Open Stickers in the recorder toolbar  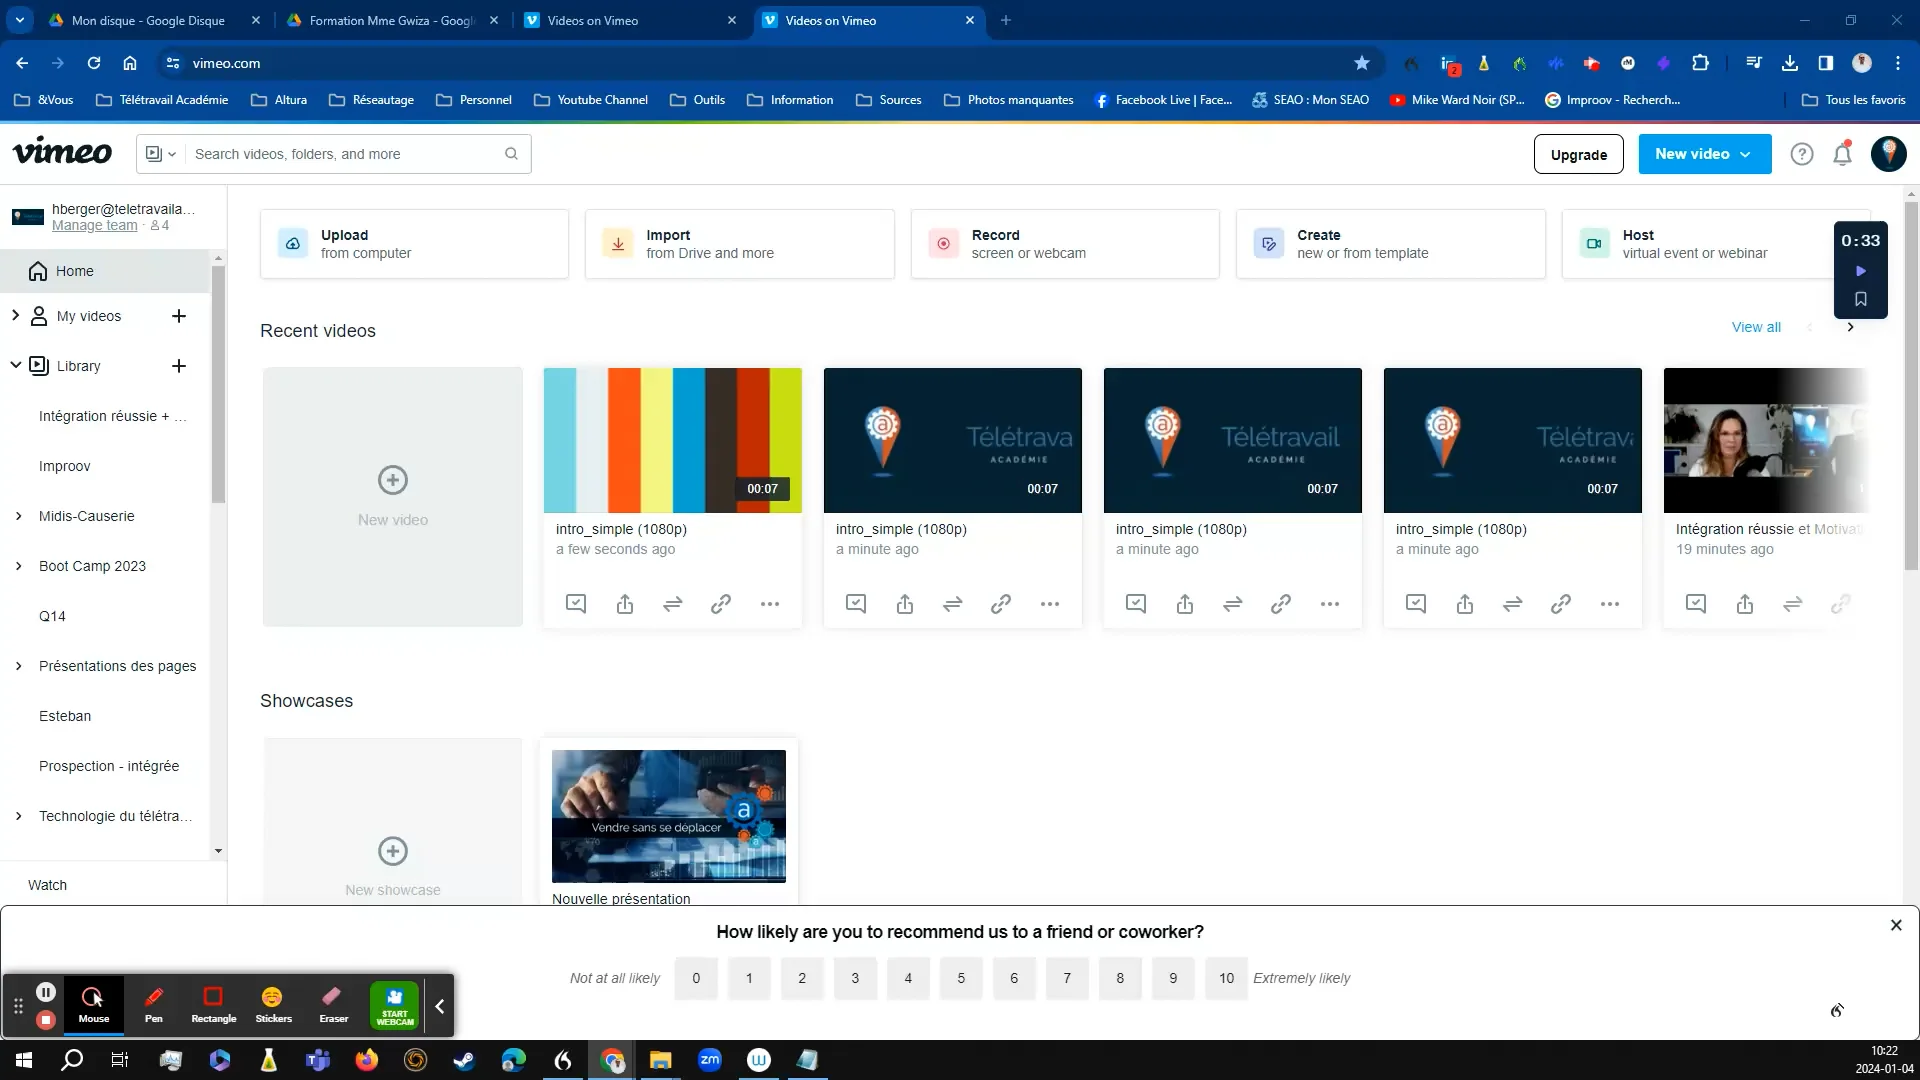273,1004
